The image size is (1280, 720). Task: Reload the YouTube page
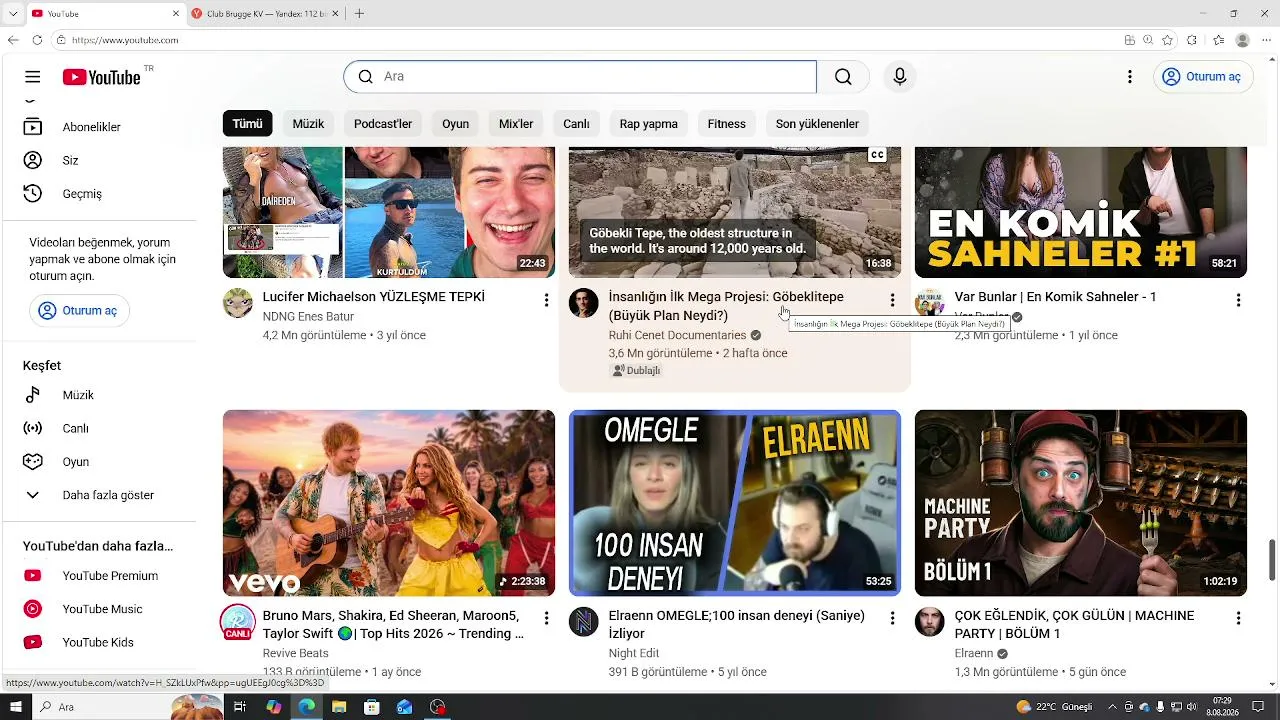[x=37, y=40]
